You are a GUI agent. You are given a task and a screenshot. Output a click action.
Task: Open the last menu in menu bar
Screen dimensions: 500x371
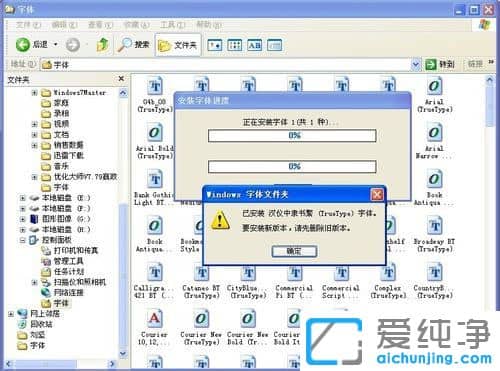[x=209, y=25]
